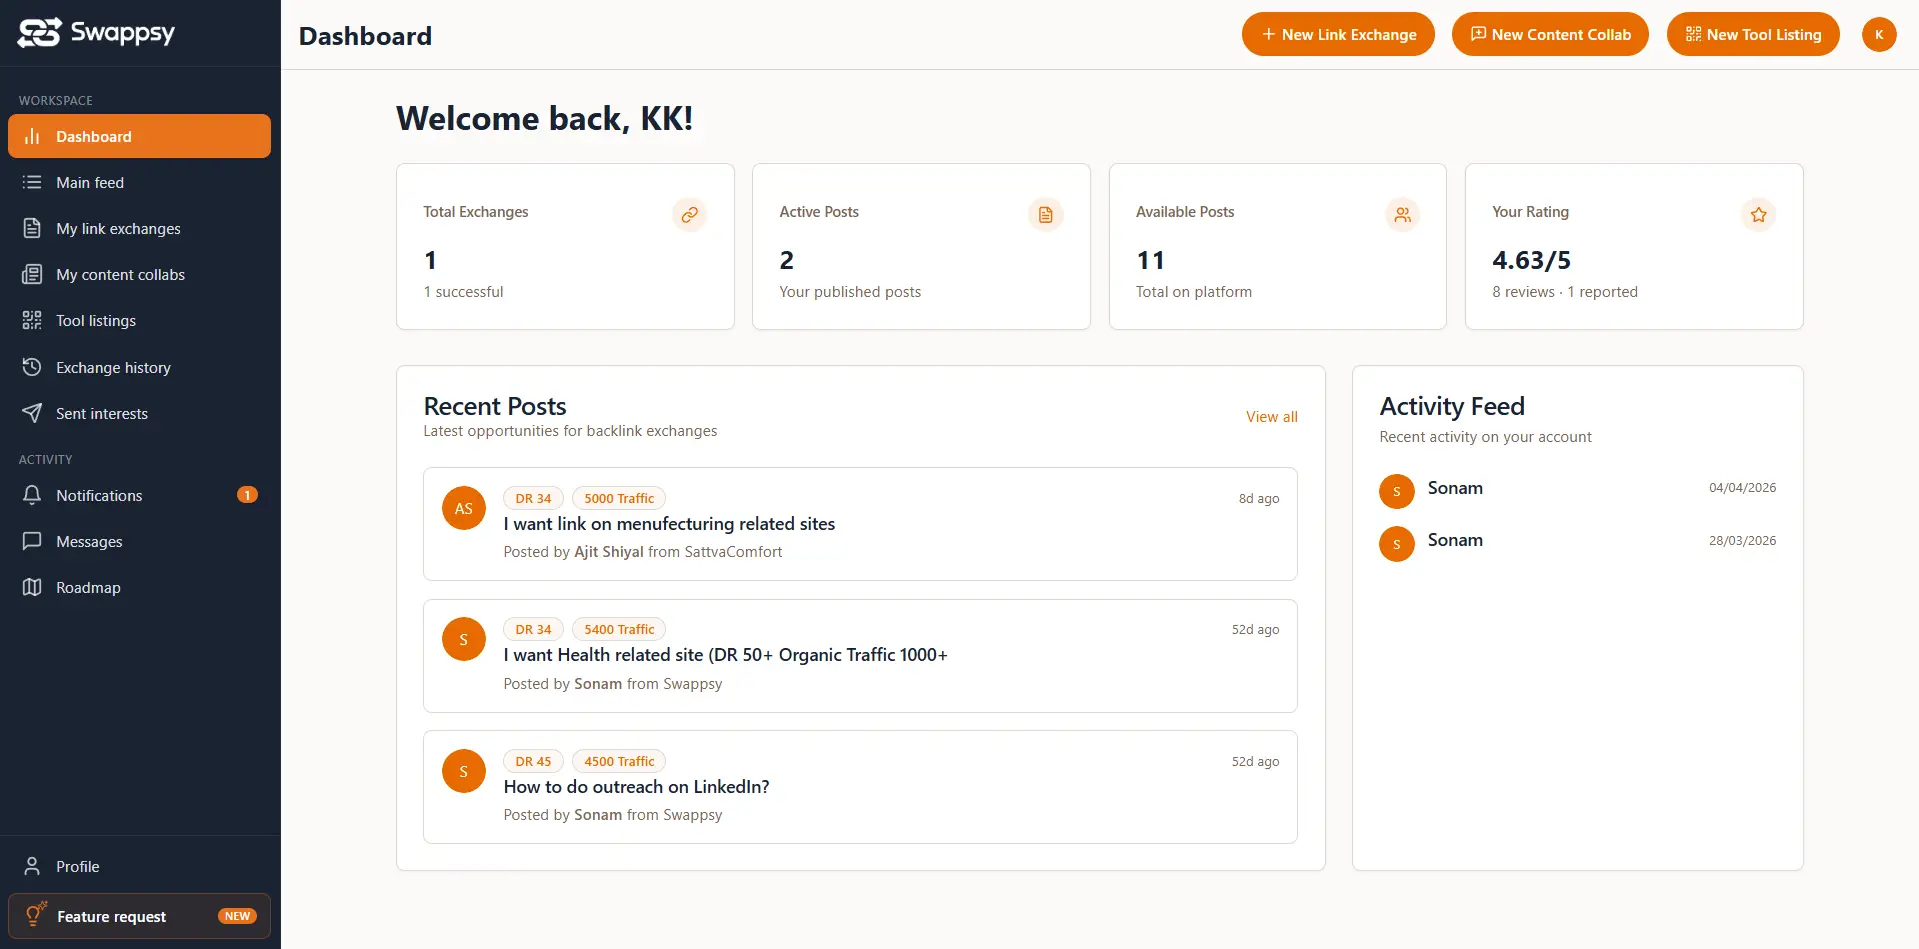1919x949 pixels.
Task: Click the 8 reviews · 1 reported text
Action: click(x=1565, y=292)
